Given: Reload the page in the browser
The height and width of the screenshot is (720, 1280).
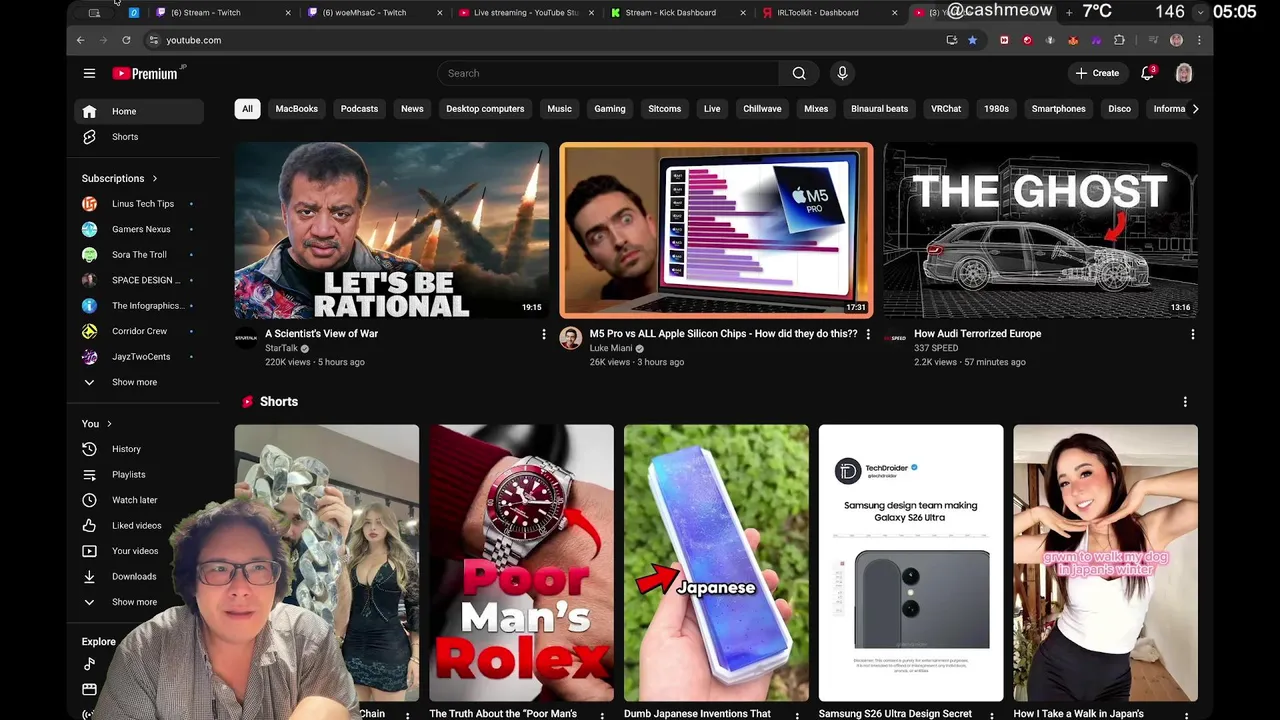Looking at the screenshot, I should 126,40.
